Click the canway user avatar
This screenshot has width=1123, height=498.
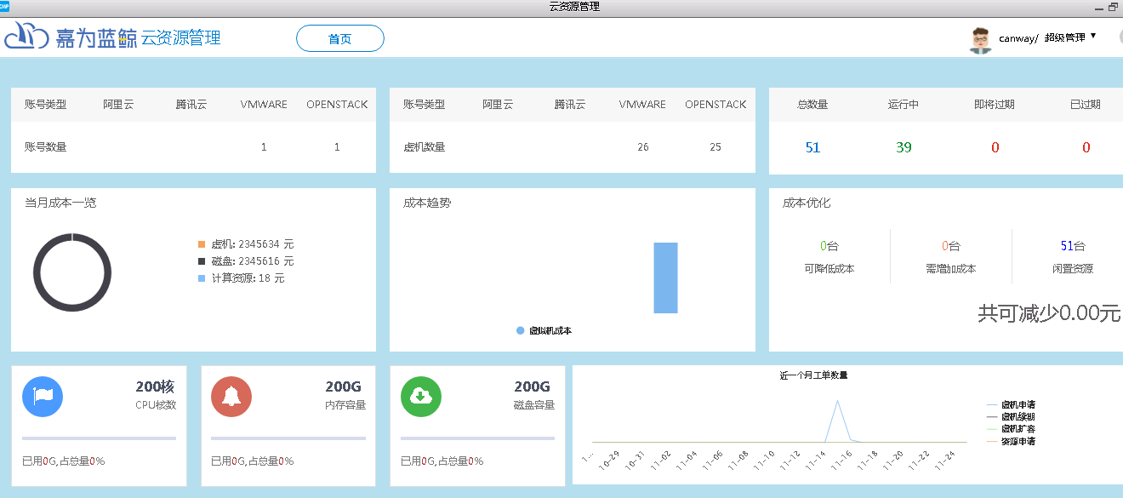point(980,39)
